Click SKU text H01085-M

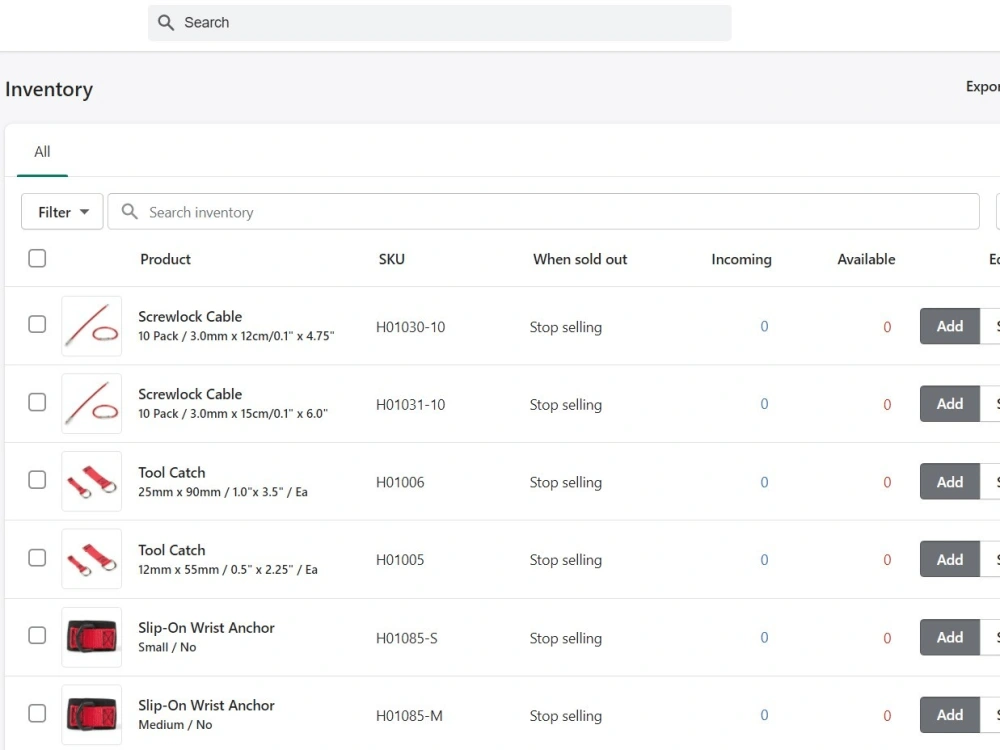(409, 716)
